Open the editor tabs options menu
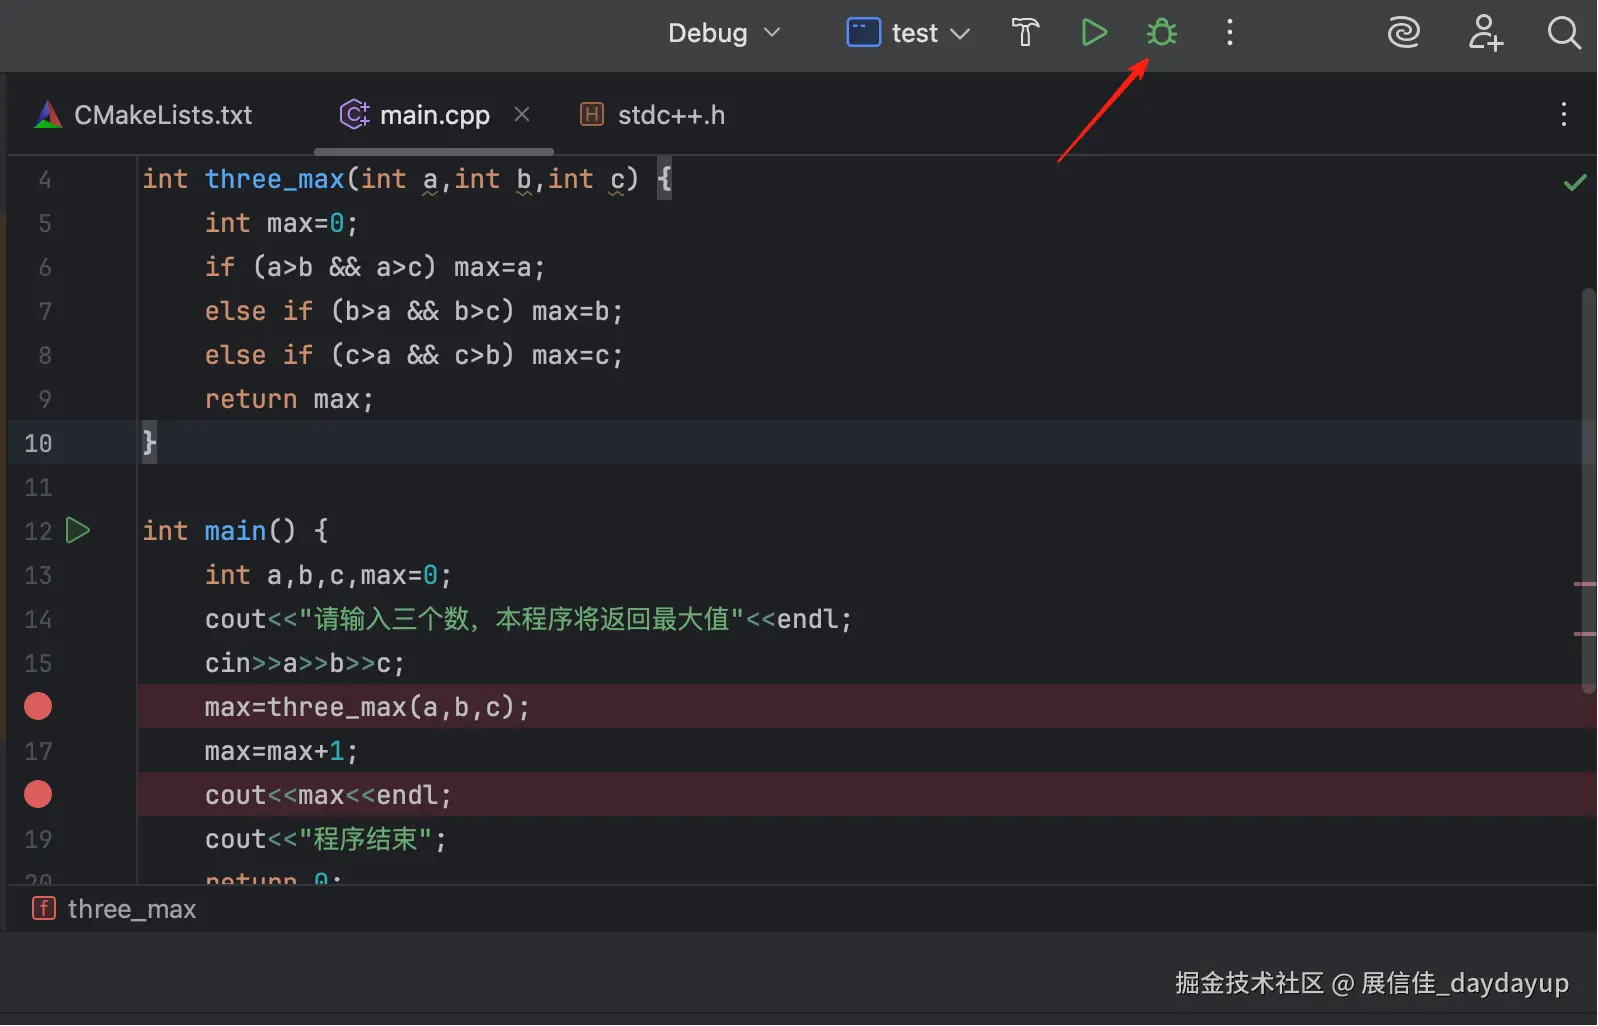Viewport: 1598px width, 1026px height. 1563,115
